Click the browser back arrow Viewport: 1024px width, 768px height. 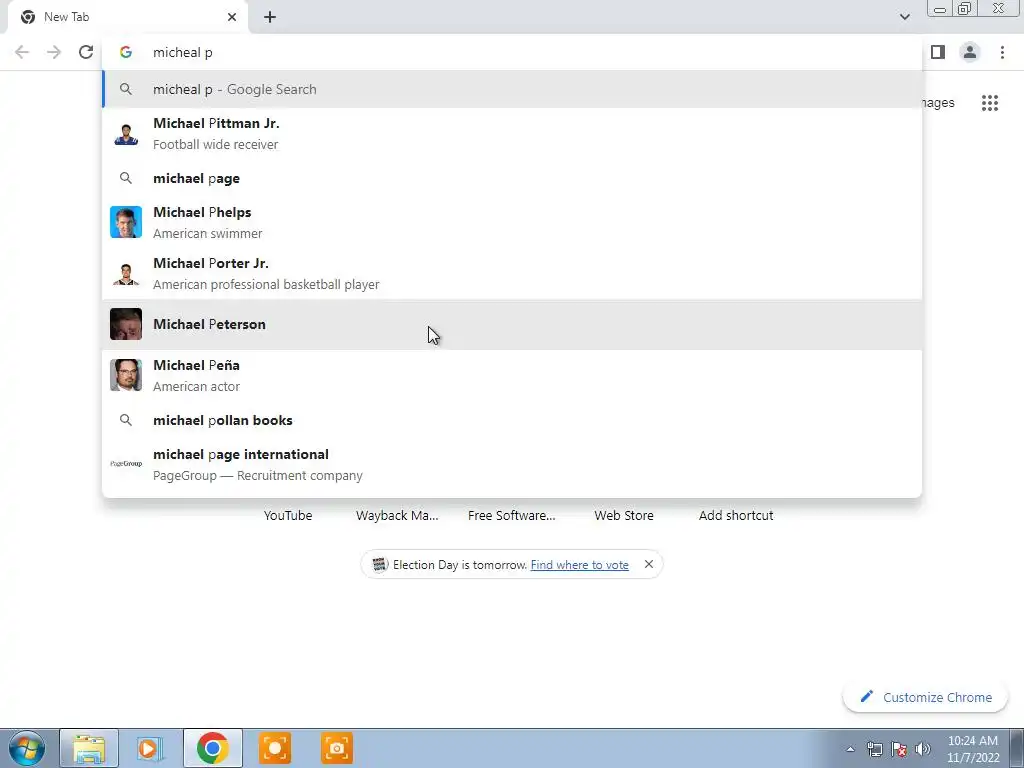(22, 52)
